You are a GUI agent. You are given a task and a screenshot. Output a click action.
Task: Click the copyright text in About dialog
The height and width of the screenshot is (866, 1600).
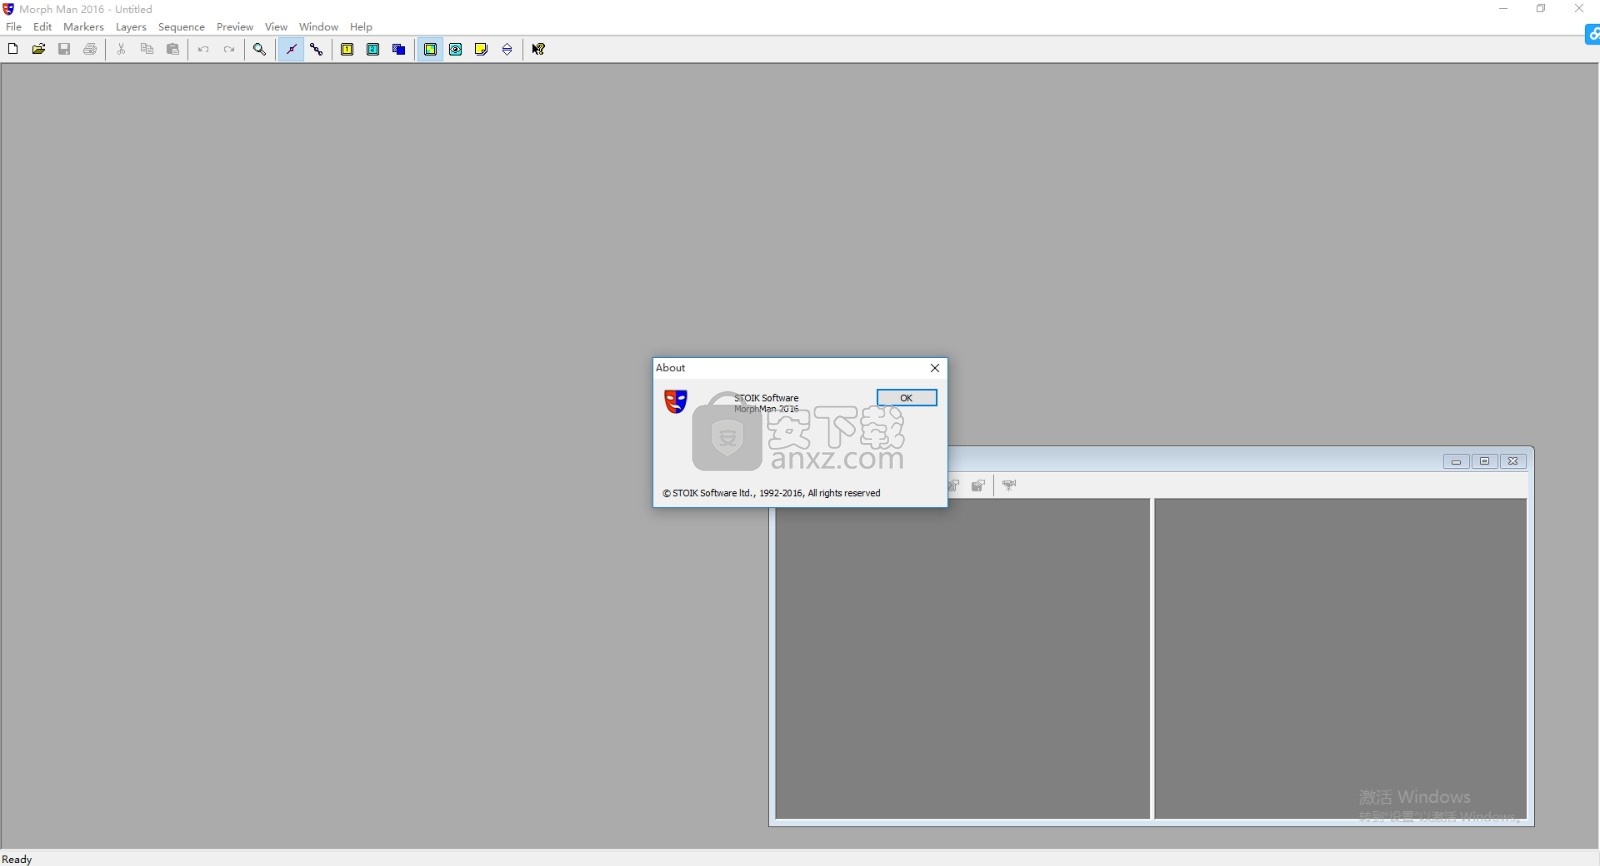pos(771,493)
